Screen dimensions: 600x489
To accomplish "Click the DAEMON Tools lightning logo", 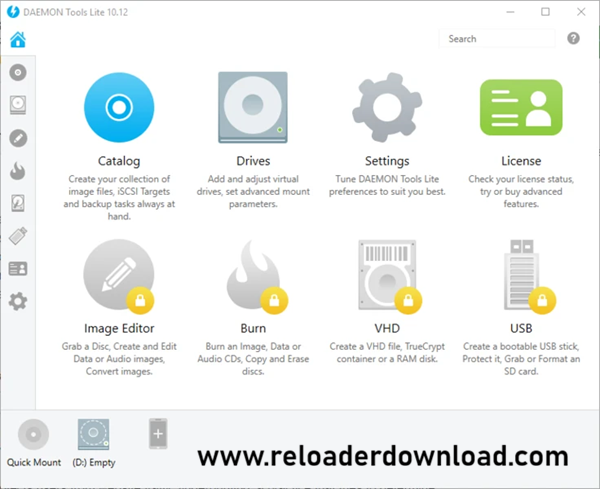I will (x=13, y=12).
